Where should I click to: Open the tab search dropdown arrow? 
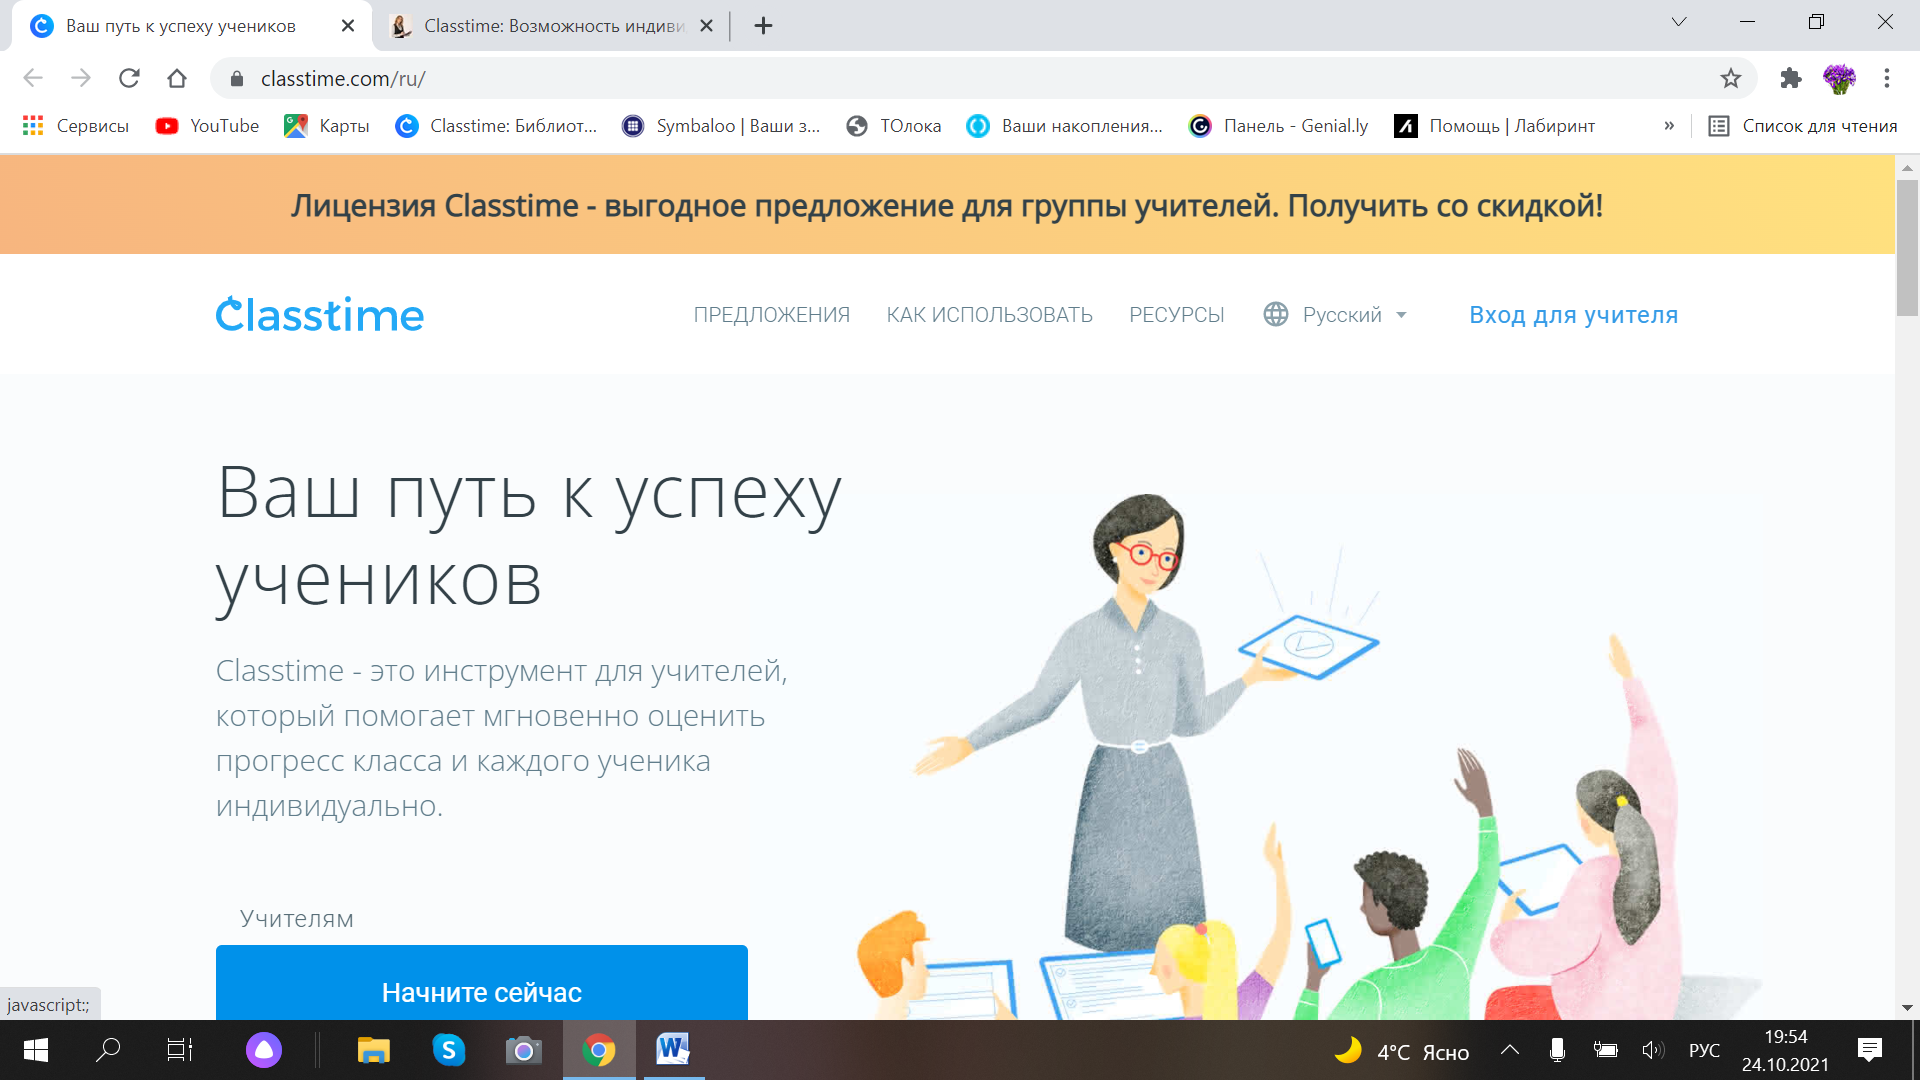(x=1679, y=22)
